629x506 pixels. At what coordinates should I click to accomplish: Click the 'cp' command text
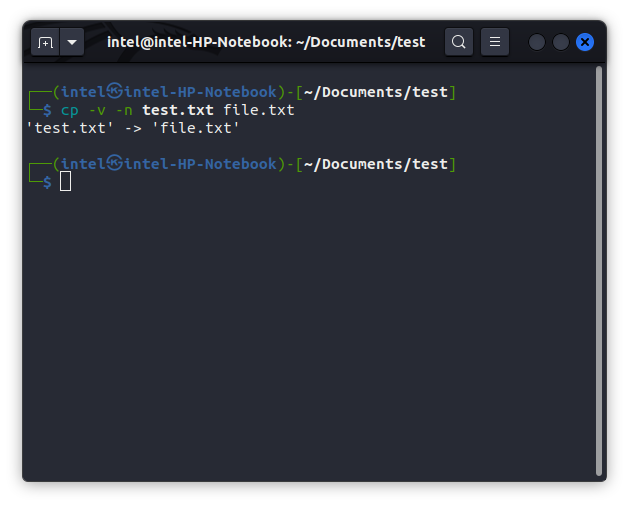pyautogui.click(x=69, y=110)
